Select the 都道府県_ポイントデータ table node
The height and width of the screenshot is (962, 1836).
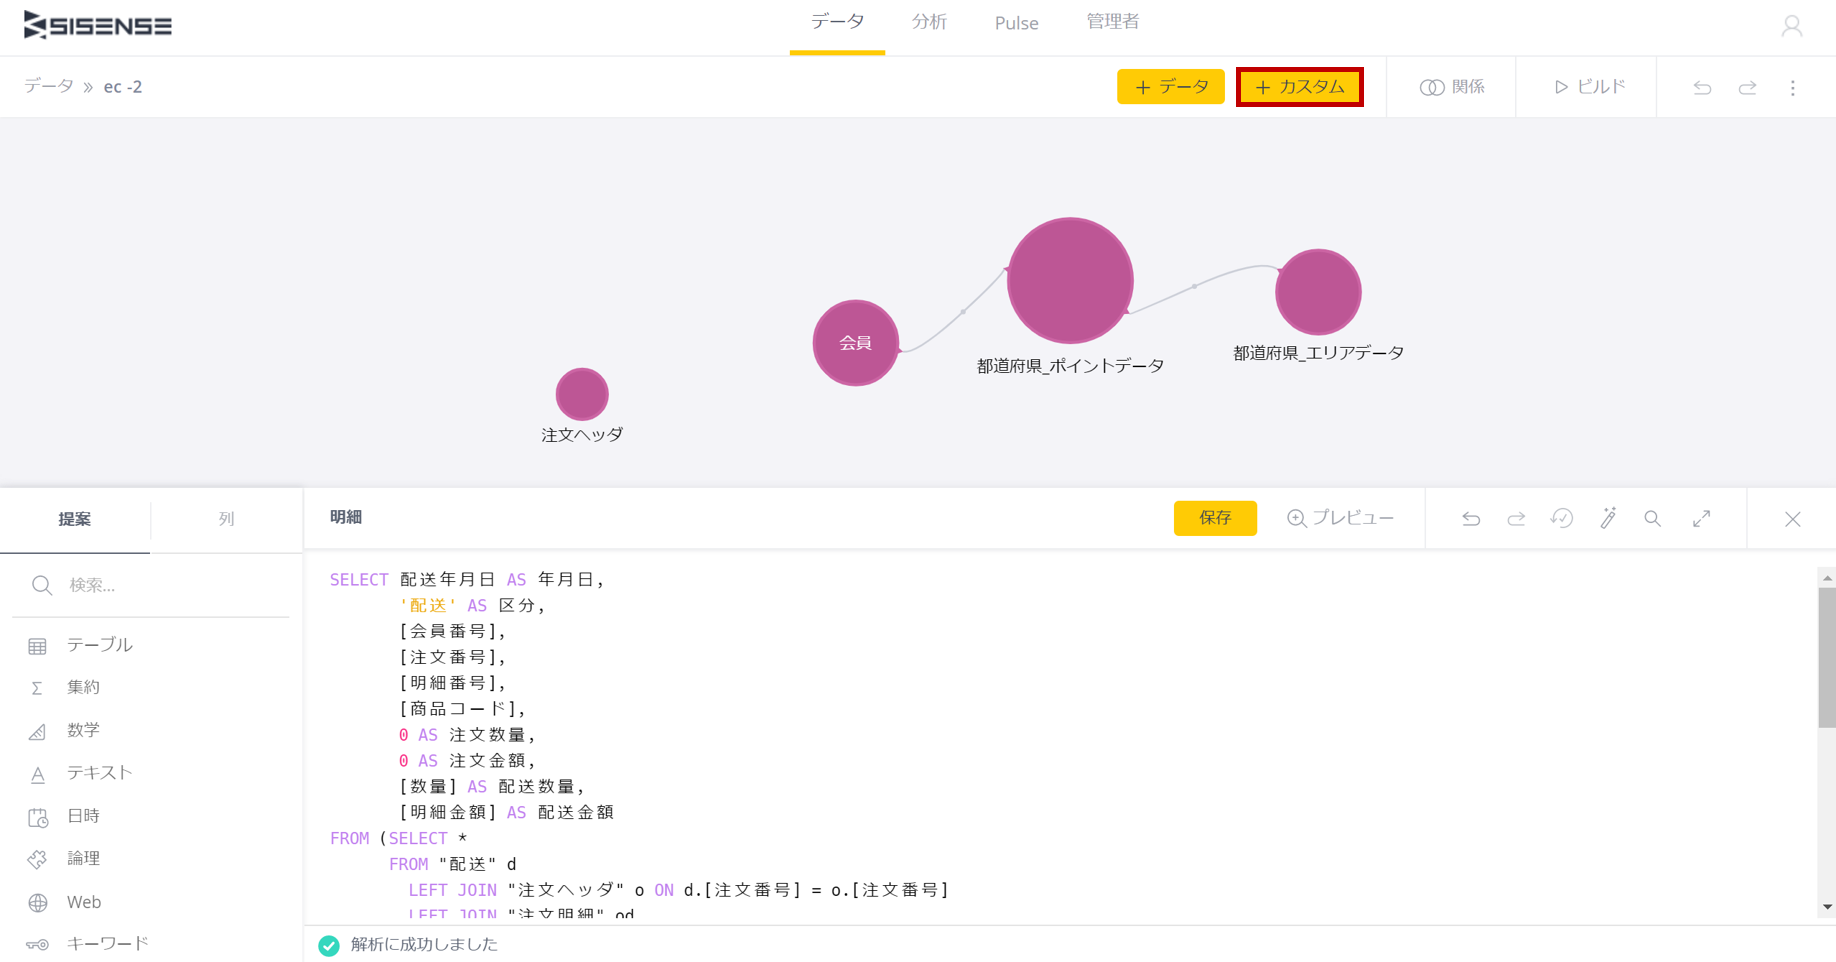(1070, 280)
